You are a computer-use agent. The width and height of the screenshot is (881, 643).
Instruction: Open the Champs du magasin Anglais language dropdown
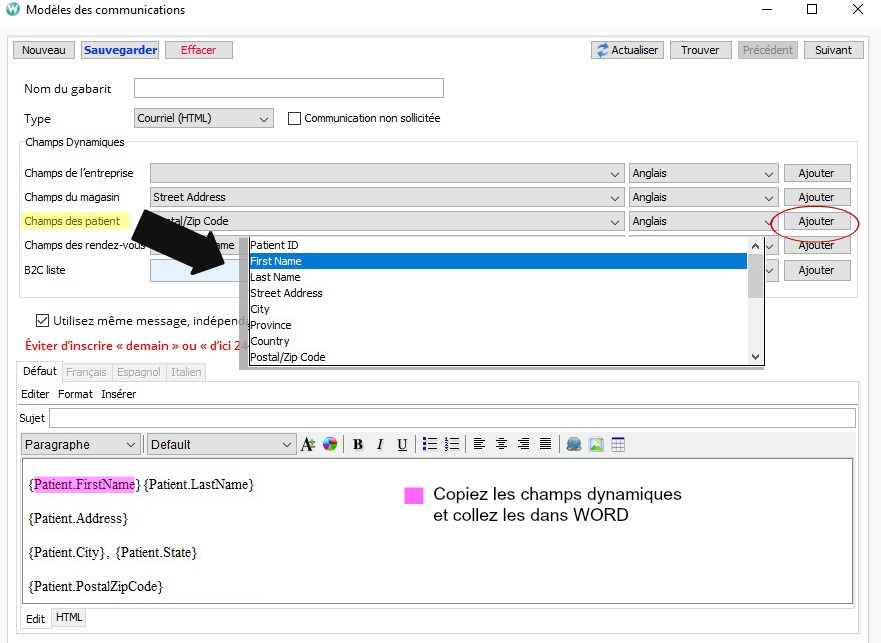[x=703, y=197]
